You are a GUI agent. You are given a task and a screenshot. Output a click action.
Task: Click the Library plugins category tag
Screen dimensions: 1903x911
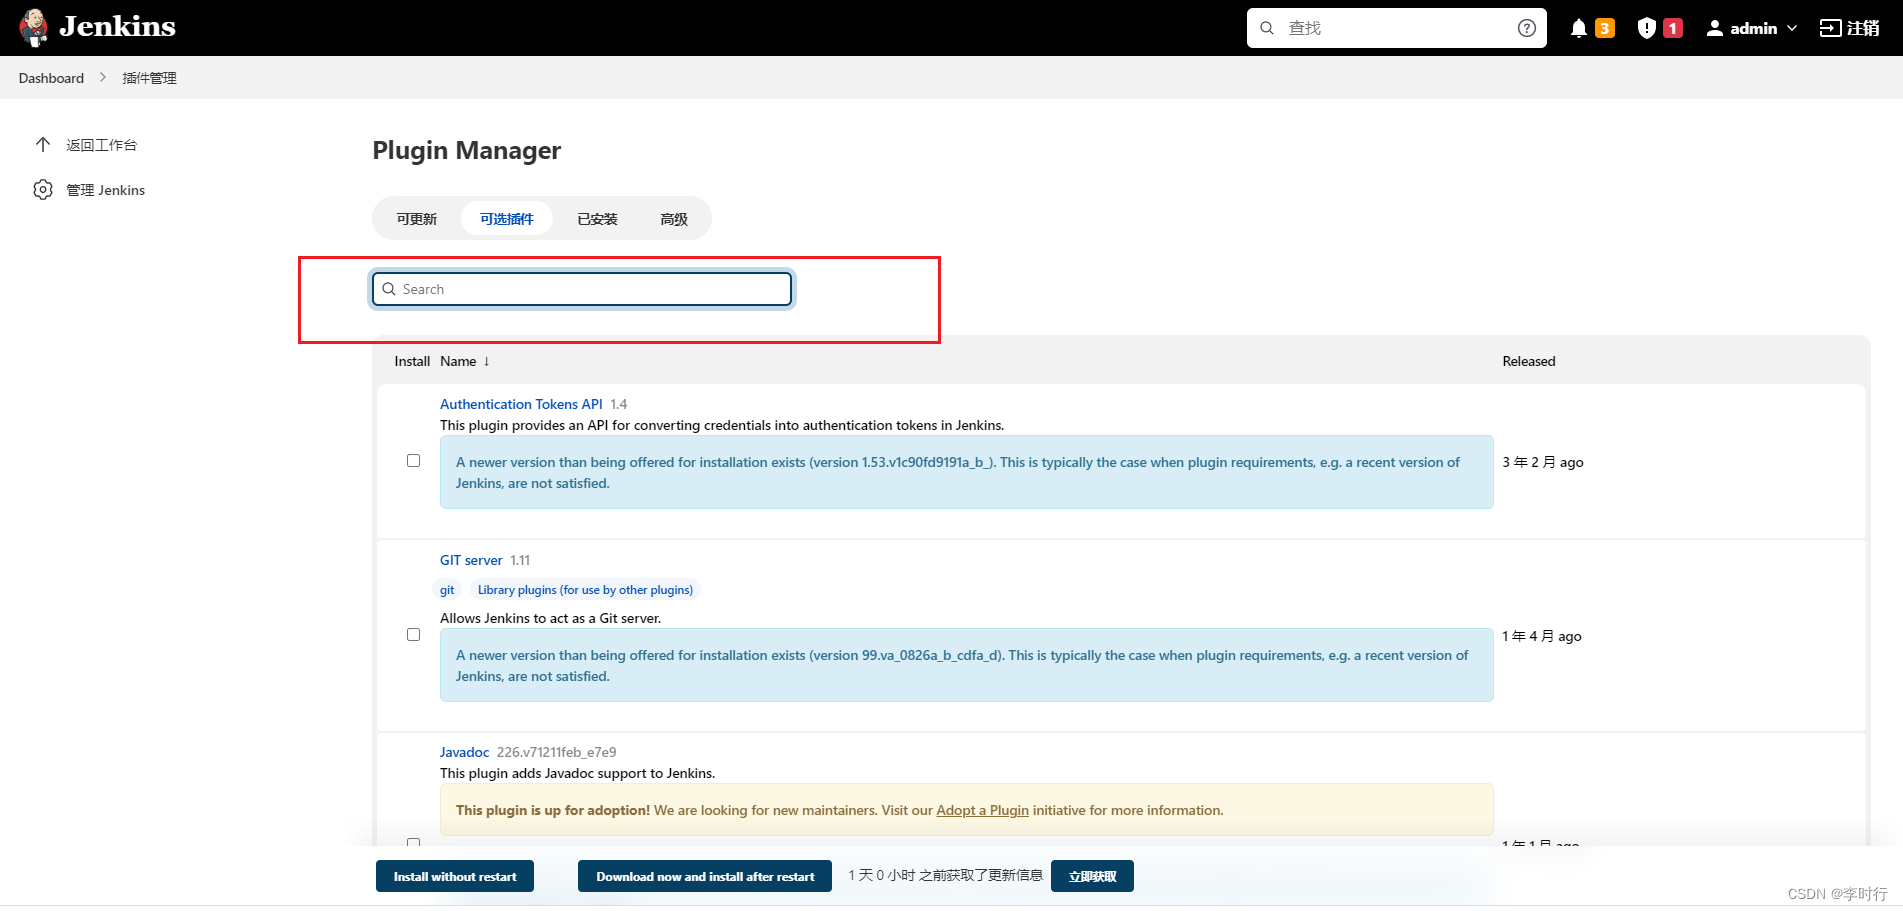(x=585, y=590)
